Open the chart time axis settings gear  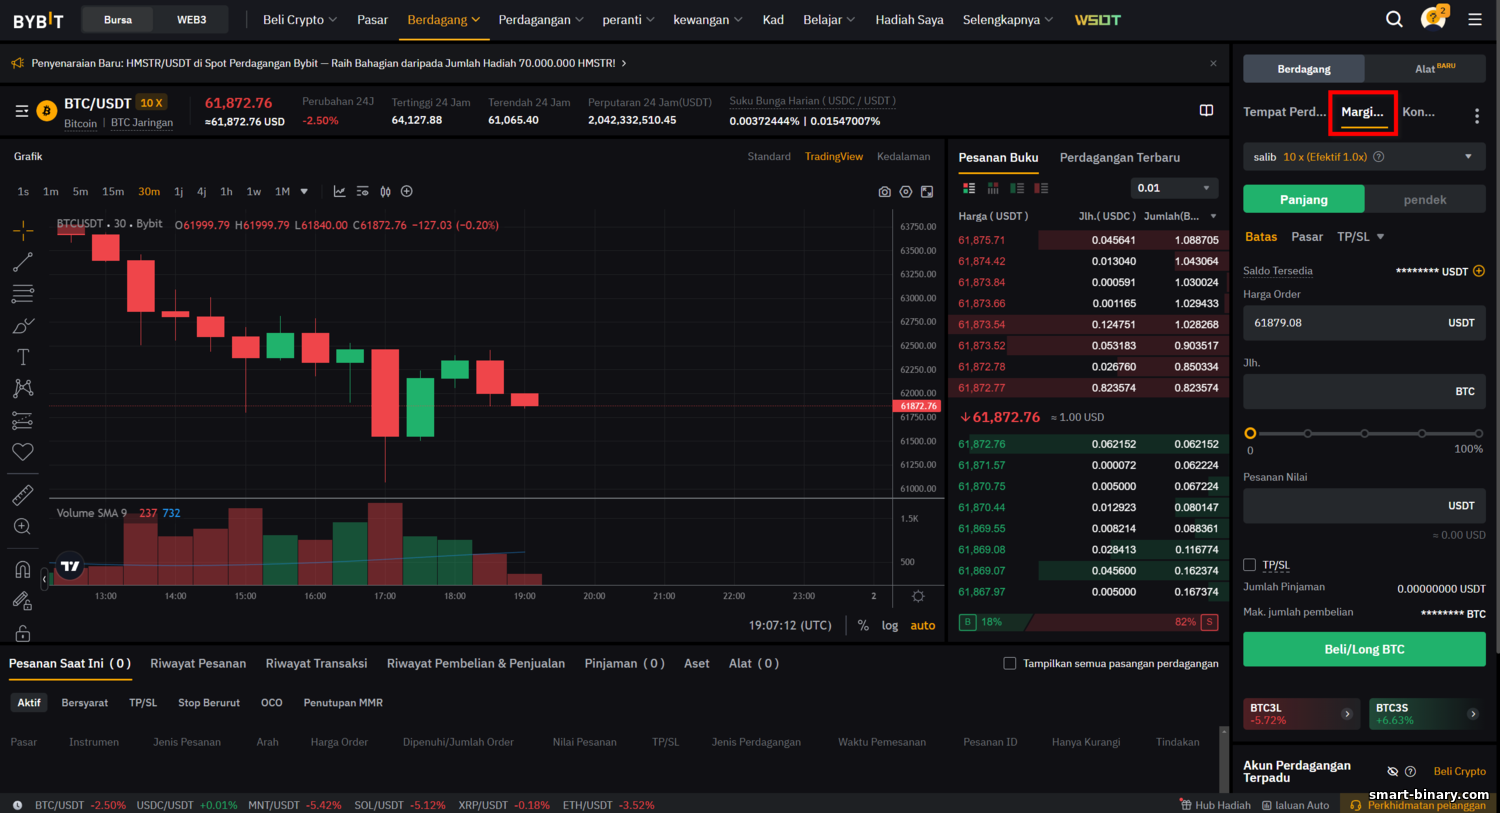[918, 596]
